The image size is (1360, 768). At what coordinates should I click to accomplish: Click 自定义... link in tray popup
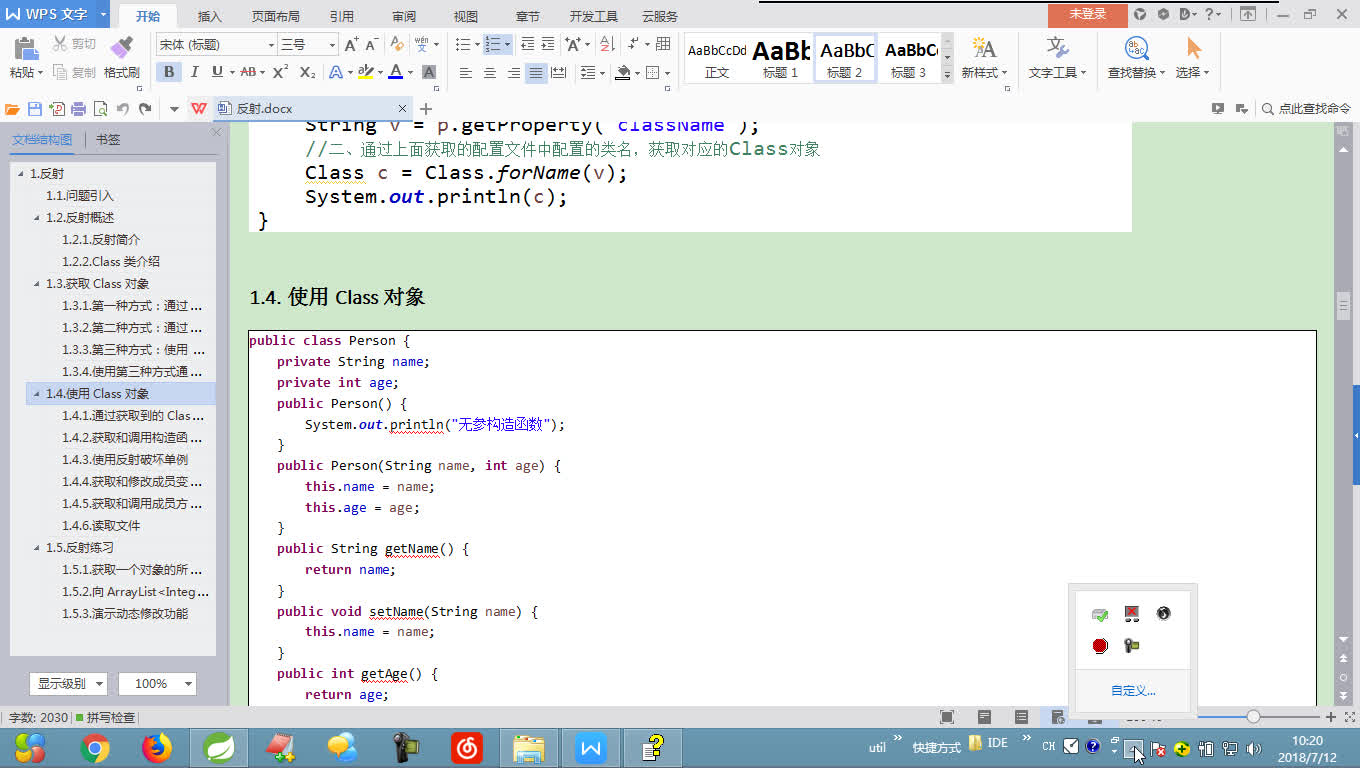point(1133,691)
